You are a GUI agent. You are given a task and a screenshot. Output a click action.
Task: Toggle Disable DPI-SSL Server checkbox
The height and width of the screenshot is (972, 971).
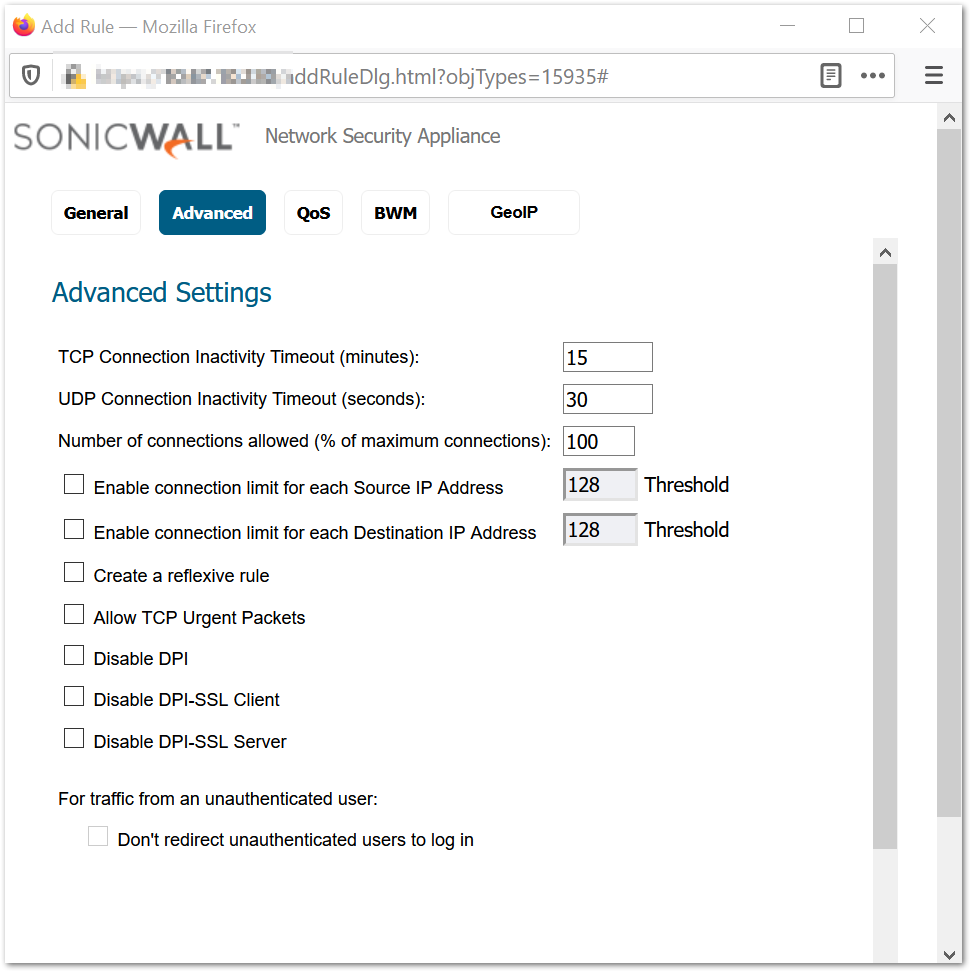[x=74, y=738]
